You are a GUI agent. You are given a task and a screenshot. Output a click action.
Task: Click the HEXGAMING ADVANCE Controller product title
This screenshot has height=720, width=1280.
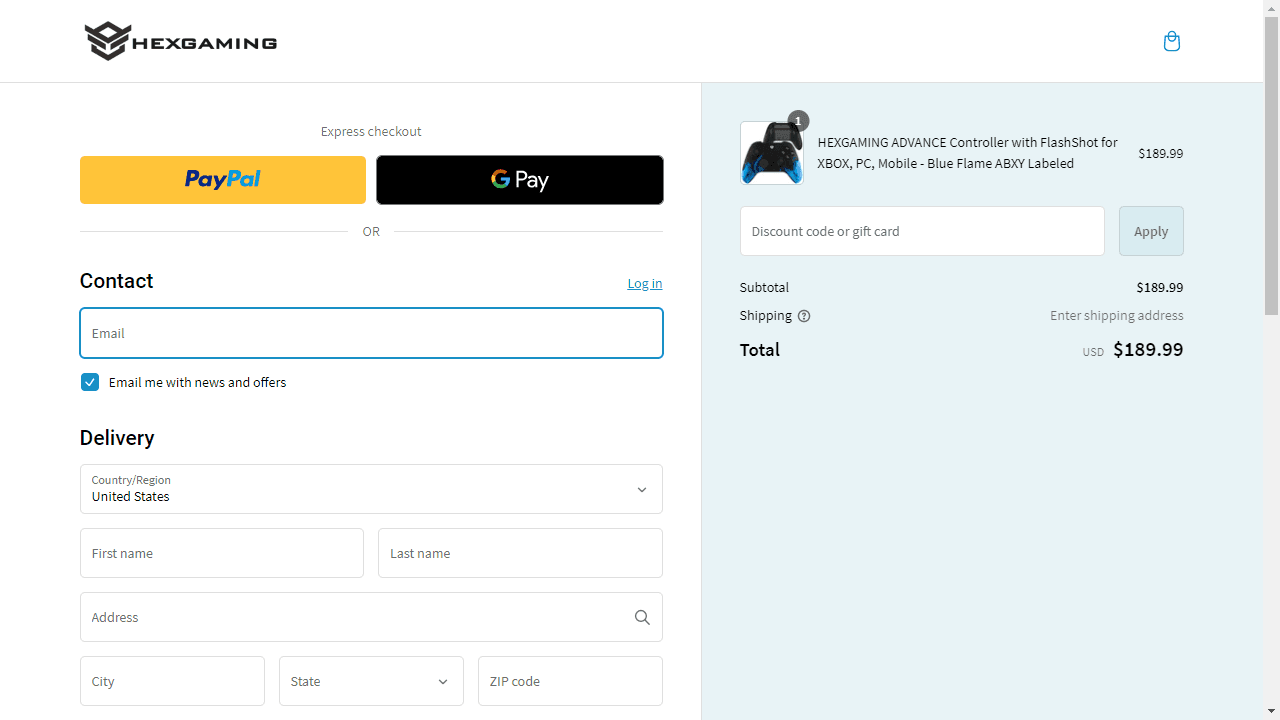pos(967,153)
